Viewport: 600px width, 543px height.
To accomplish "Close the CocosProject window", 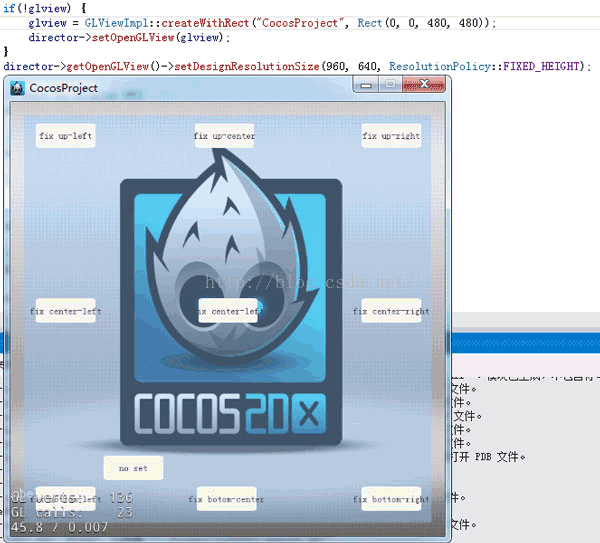I will [424, 85].
